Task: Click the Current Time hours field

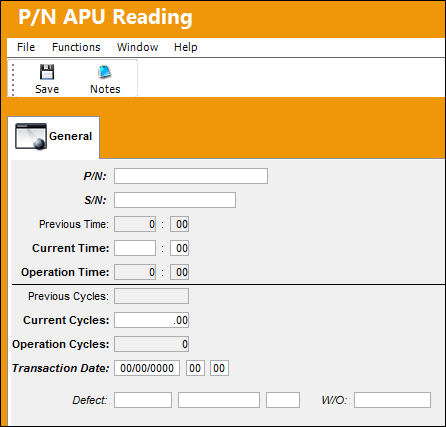Action: coord(135,248)
